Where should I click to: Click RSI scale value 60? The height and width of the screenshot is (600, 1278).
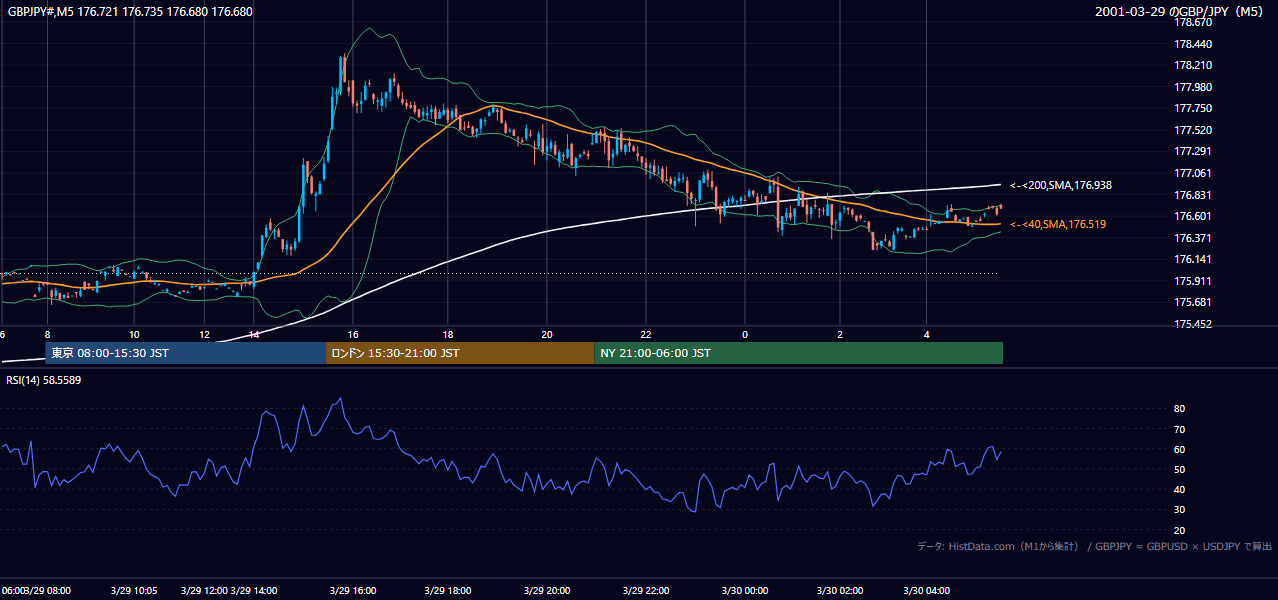click(1180, 449)
